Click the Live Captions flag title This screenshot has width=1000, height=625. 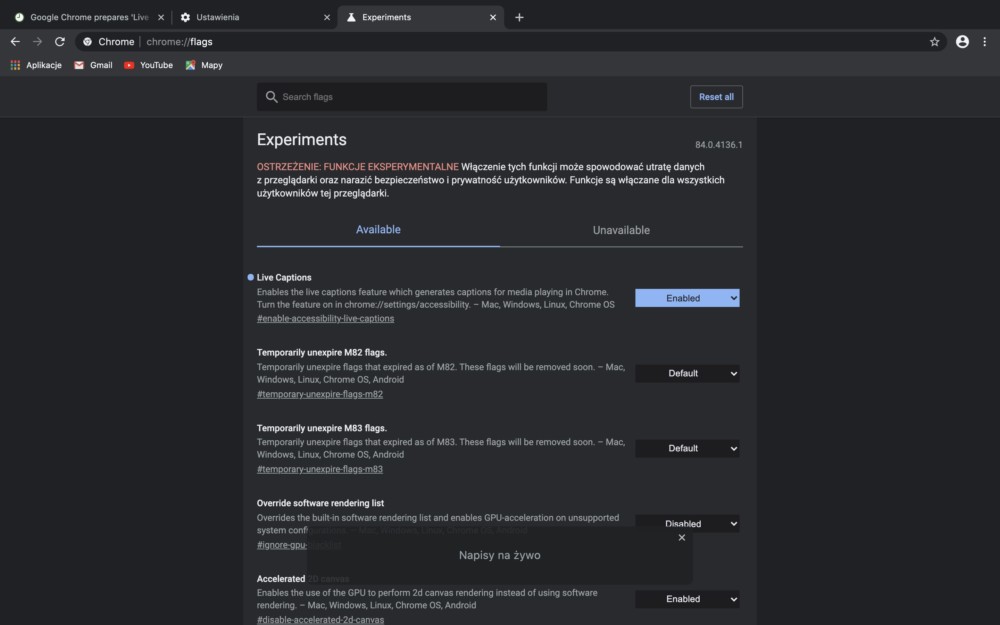coord(284,277)
